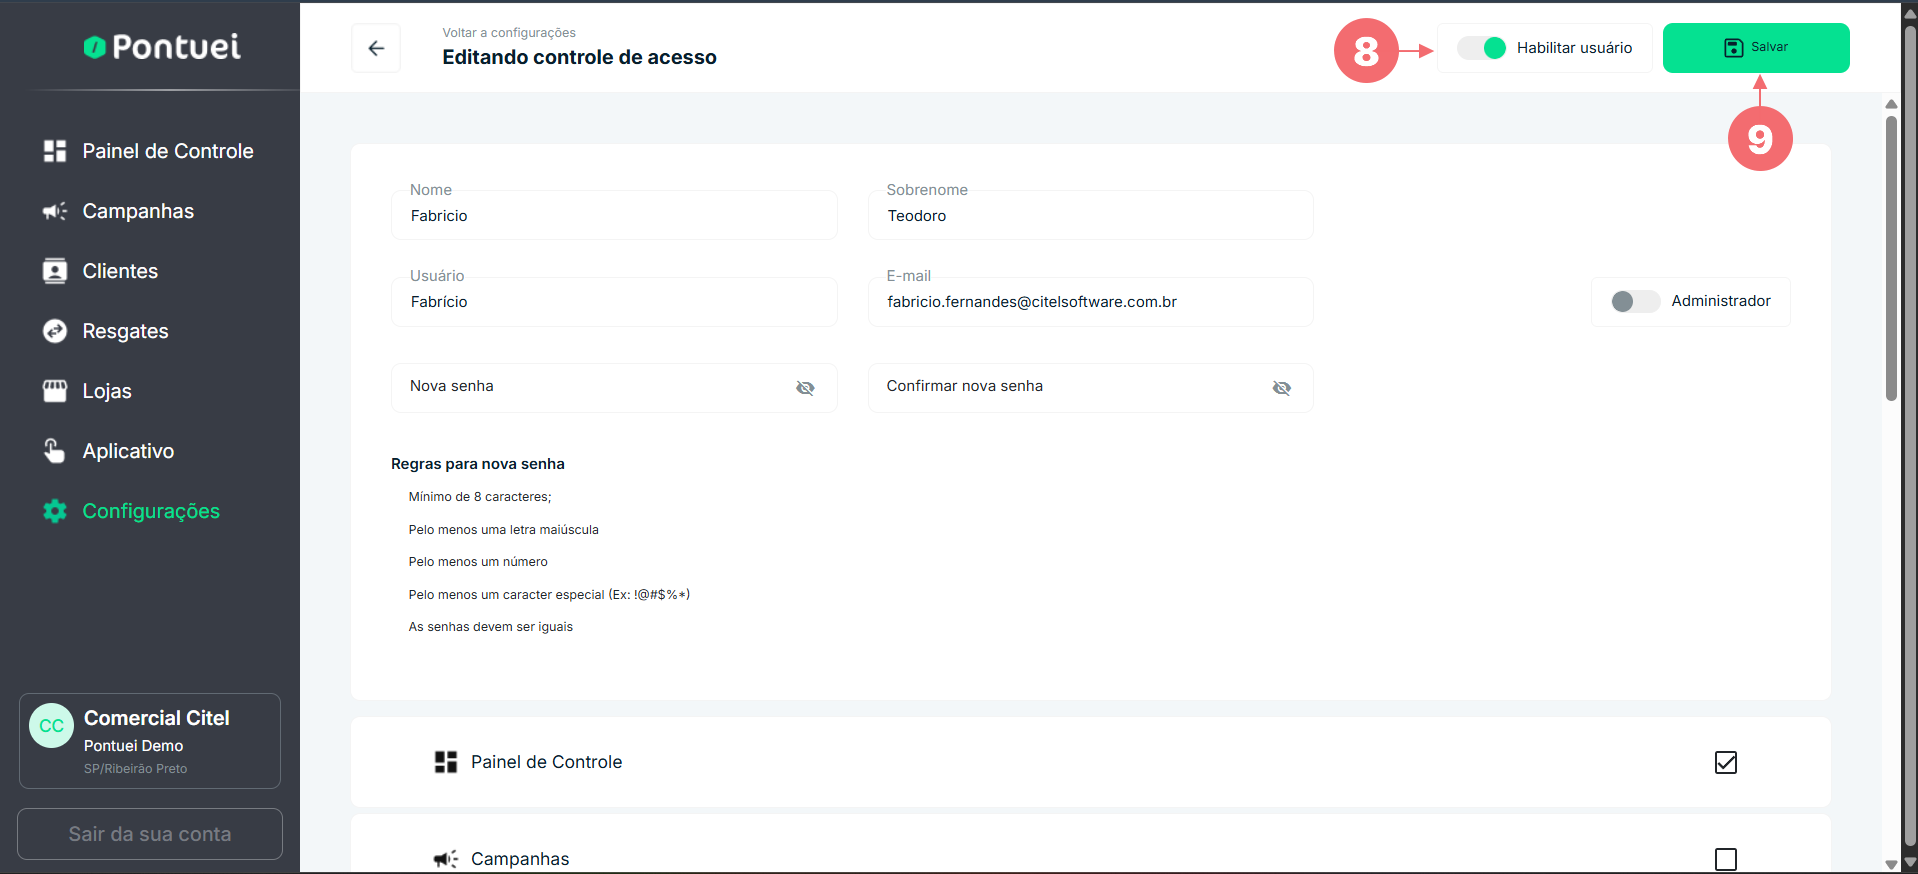Click the Nome input field
1918x874 pixels.
coord(613,216)
